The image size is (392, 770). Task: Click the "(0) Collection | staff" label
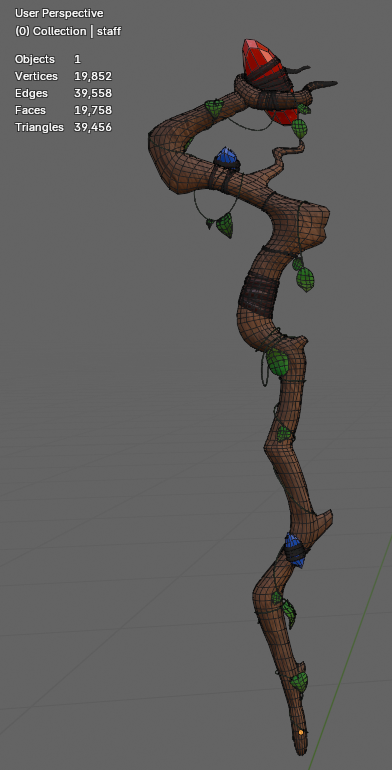pyautogui.click(x=68, y=31)
